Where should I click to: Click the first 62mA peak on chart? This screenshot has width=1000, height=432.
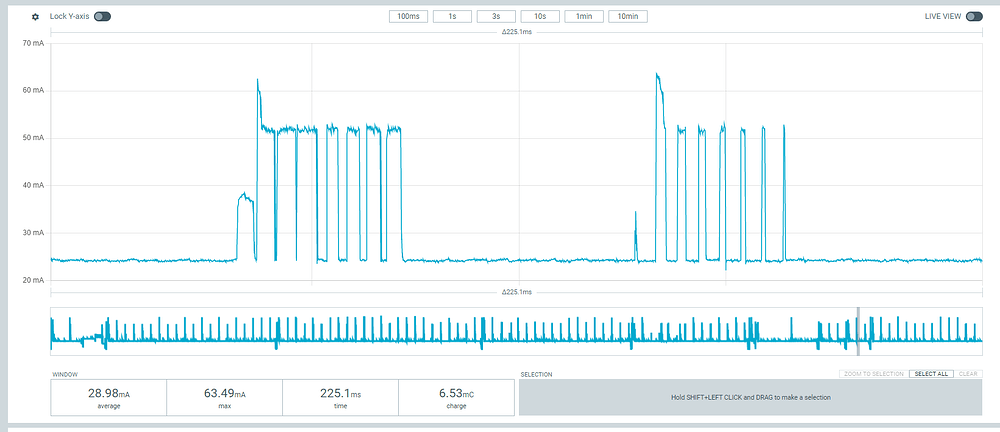click(x=258, y=80)
